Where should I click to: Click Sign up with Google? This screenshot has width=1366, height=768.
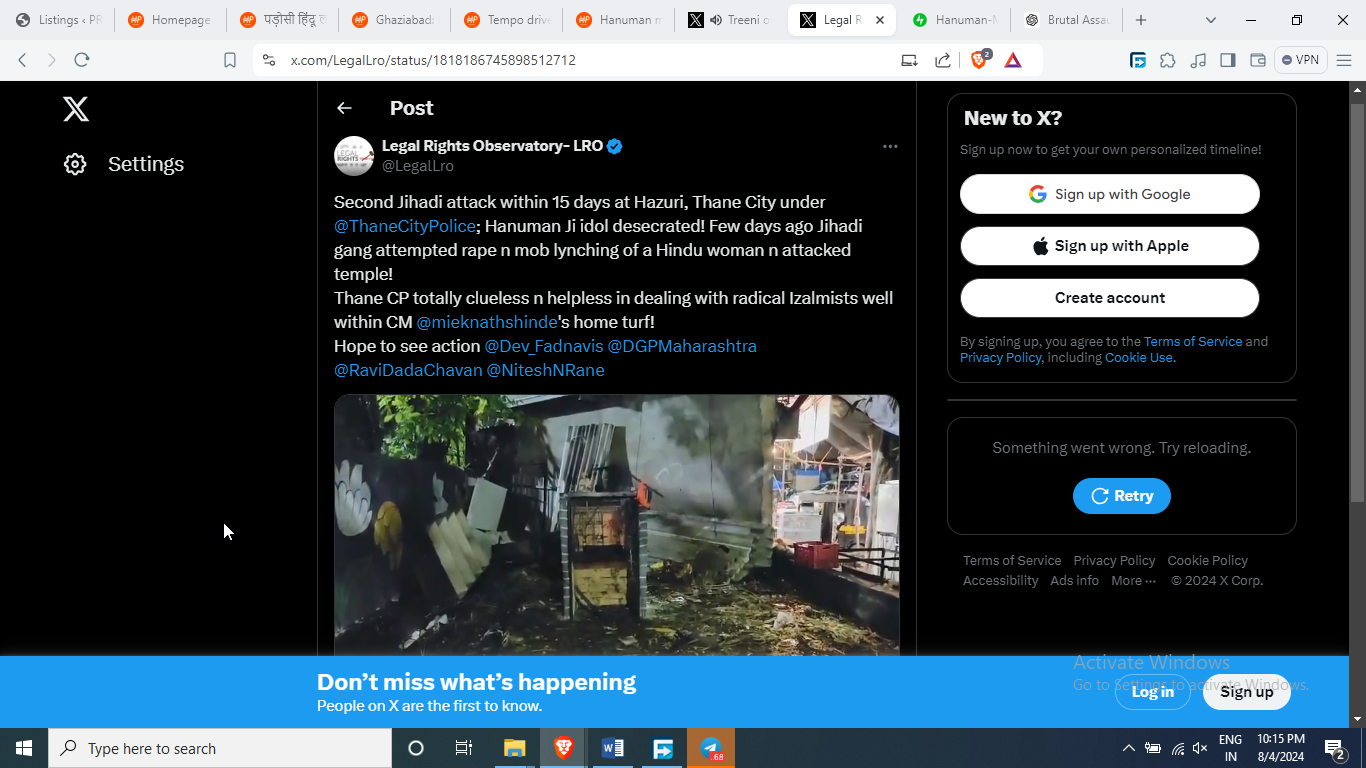(1109, 194)
